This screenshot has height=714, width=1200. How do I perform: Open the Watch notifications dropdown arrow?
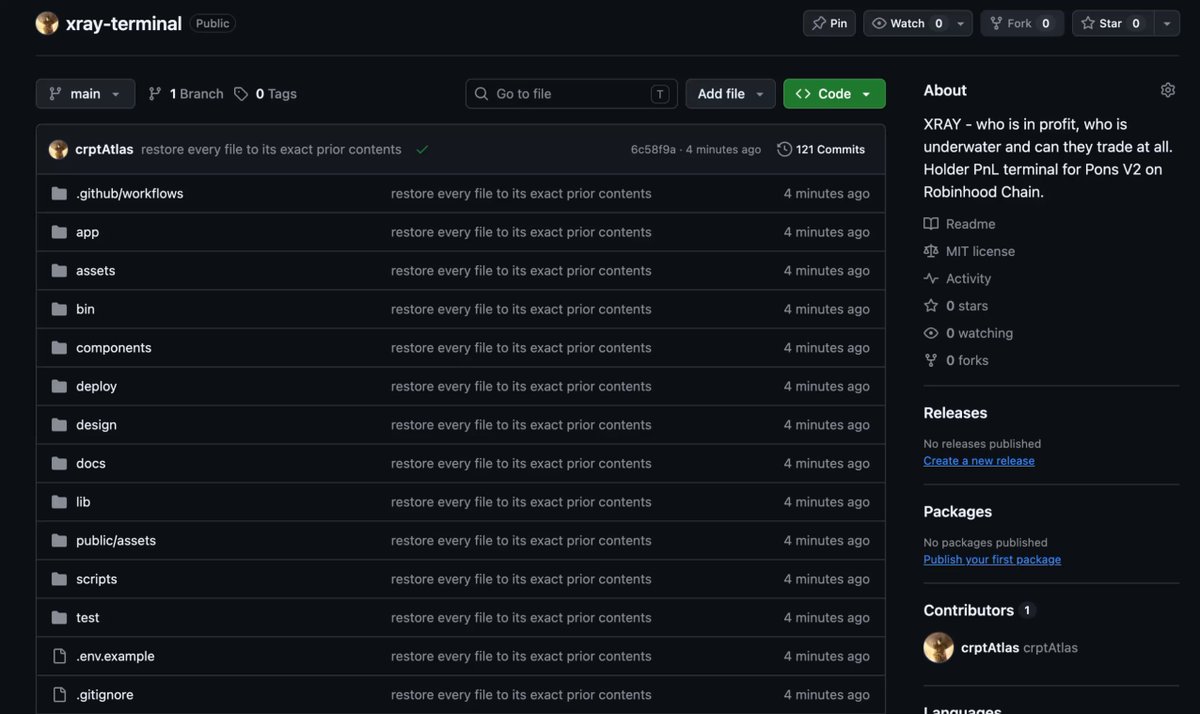(x=961, y=23)
